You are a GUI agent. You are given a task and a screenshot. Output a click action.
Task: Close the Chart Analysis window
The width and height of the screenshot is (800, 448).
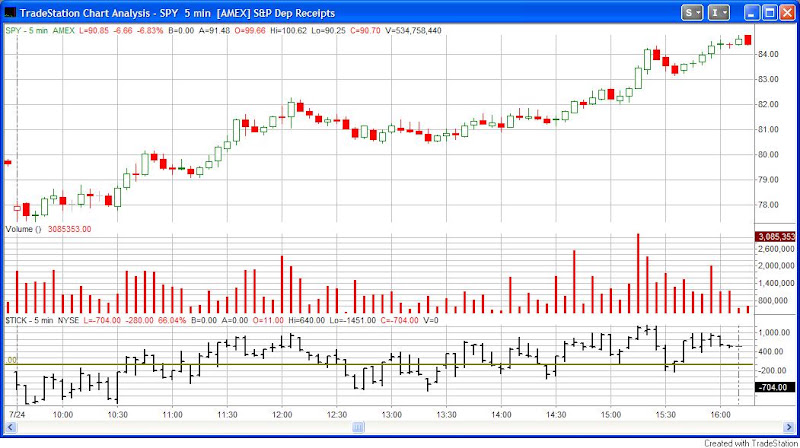[787, 13]
